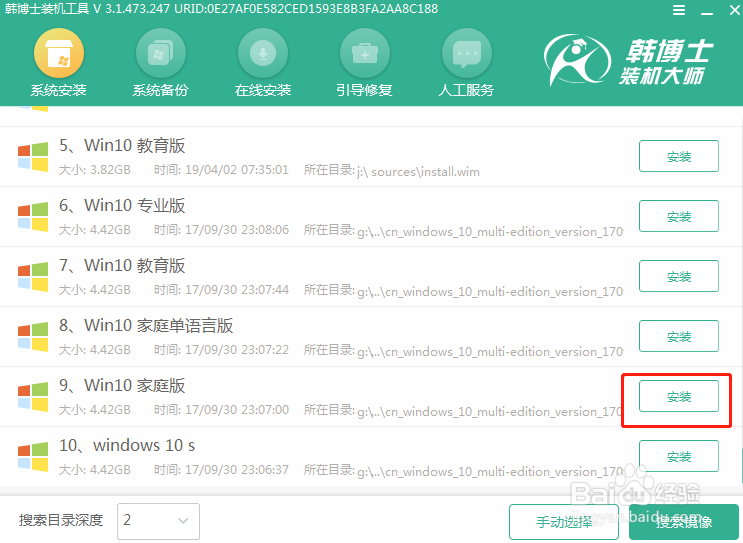743x543 pixels.
Task: Minimize the 韩博士装机工具 window
Action: click(x=707, y=11)
